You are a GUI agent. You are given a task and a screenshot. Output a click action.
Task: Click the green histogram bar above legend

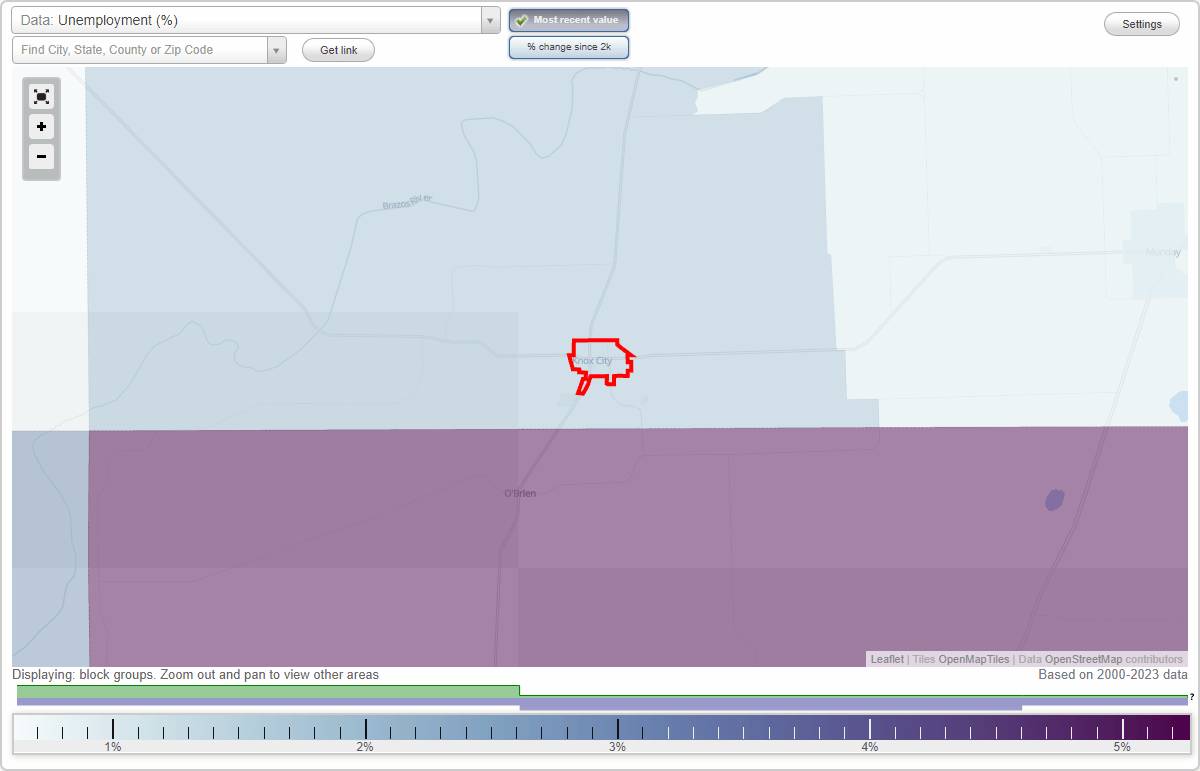pos(268,691)
